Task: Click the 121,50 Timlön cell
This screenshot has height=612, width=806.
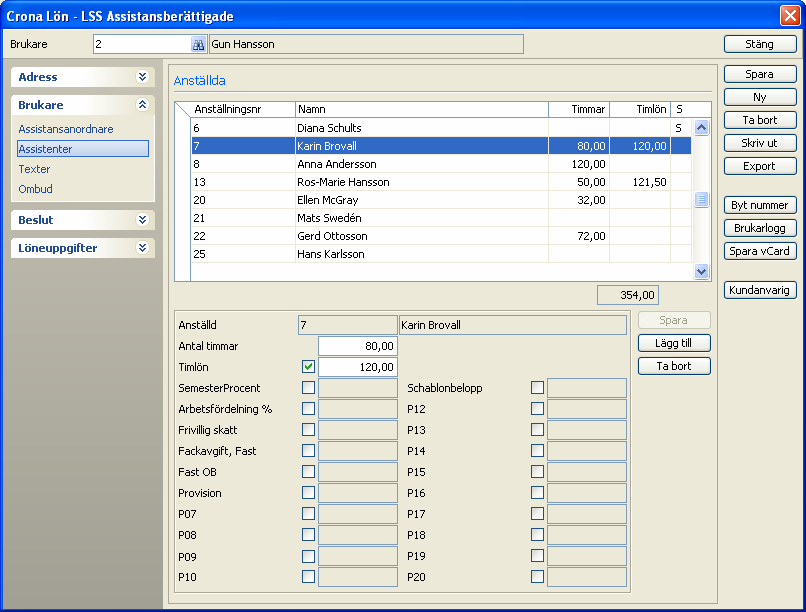Action: point(640,182)
